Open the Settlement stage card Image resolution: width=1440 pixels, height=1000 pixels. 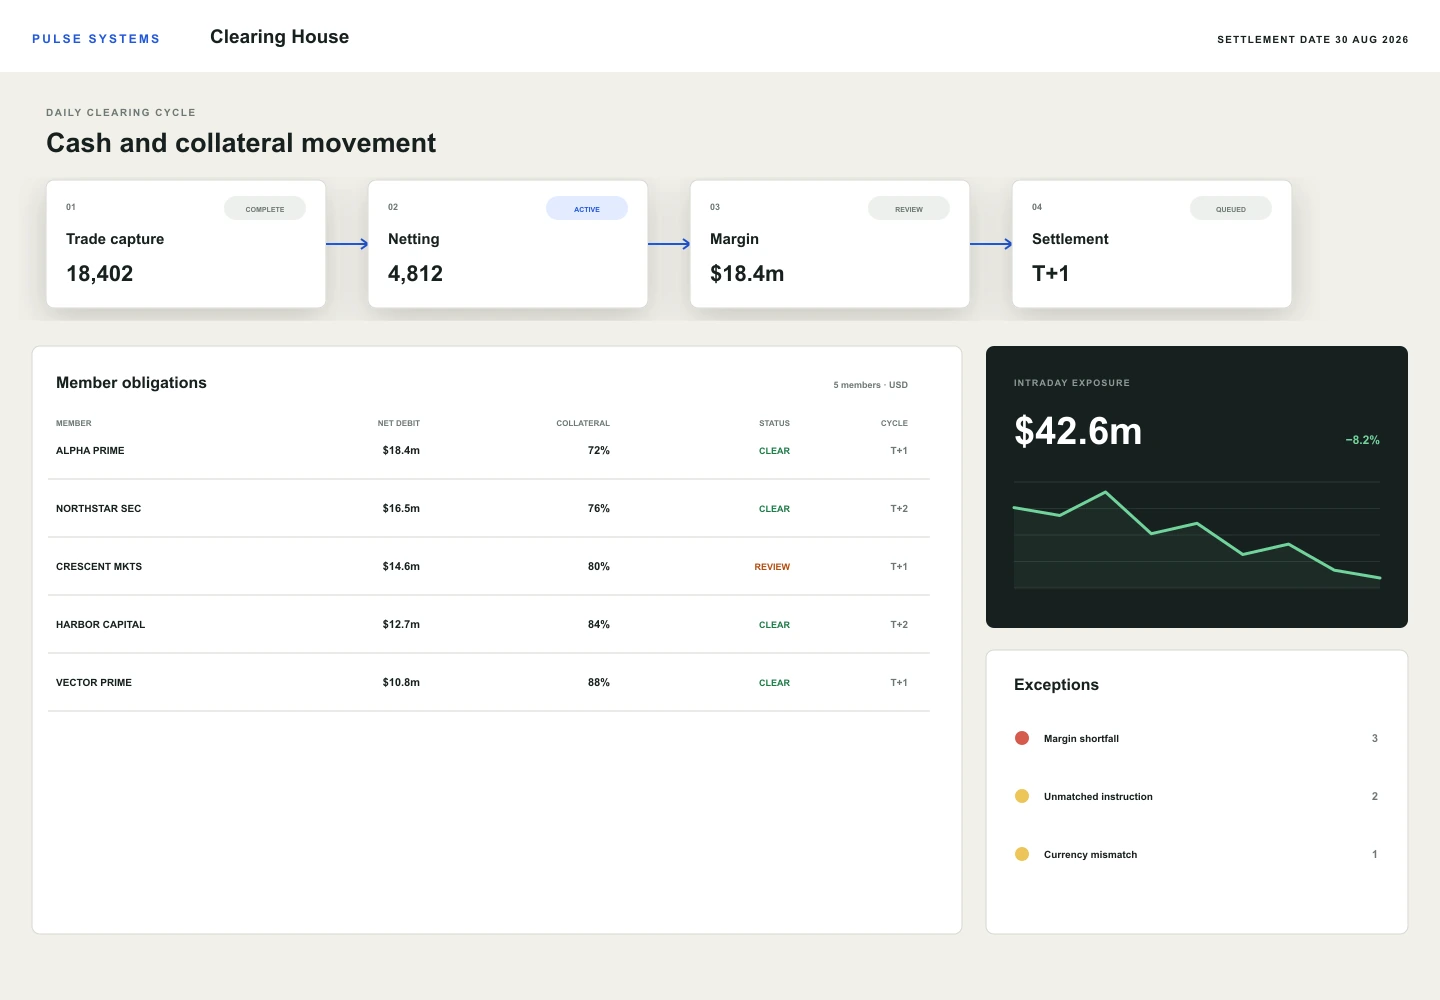tap(1152, 244)
